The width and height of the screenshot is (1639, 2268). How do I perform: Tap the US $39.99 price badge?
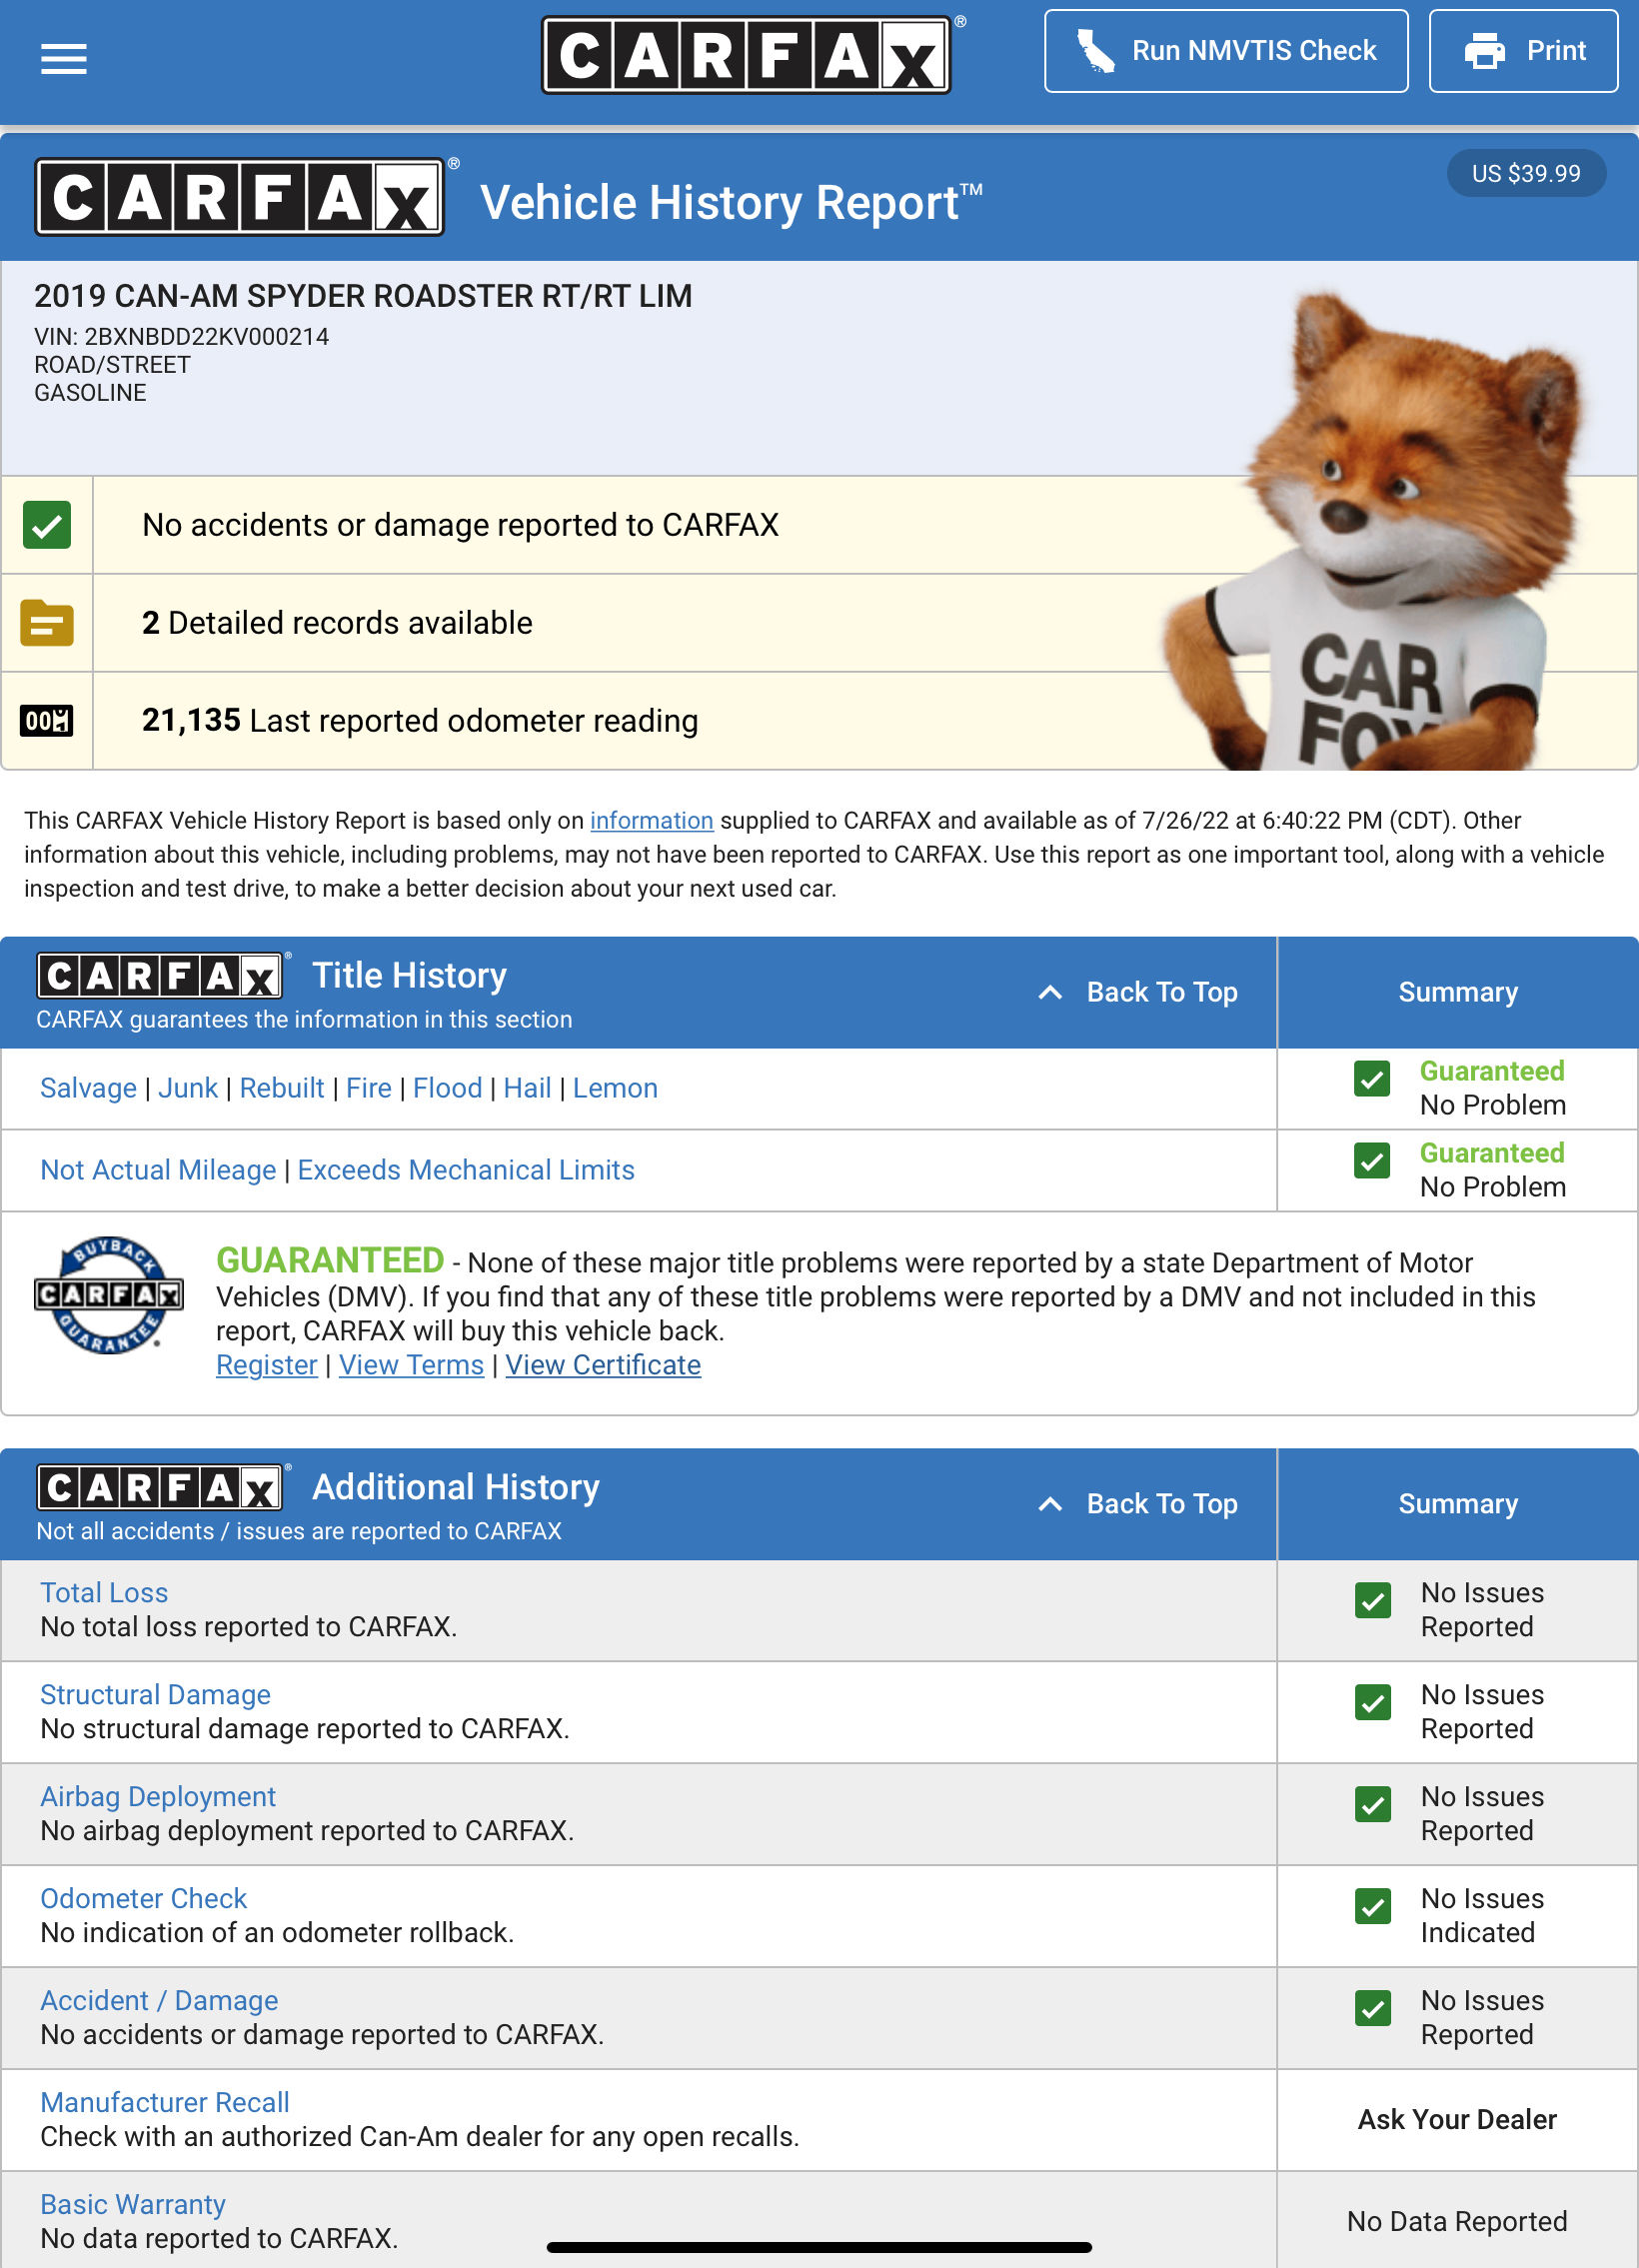coord(1526,173)
